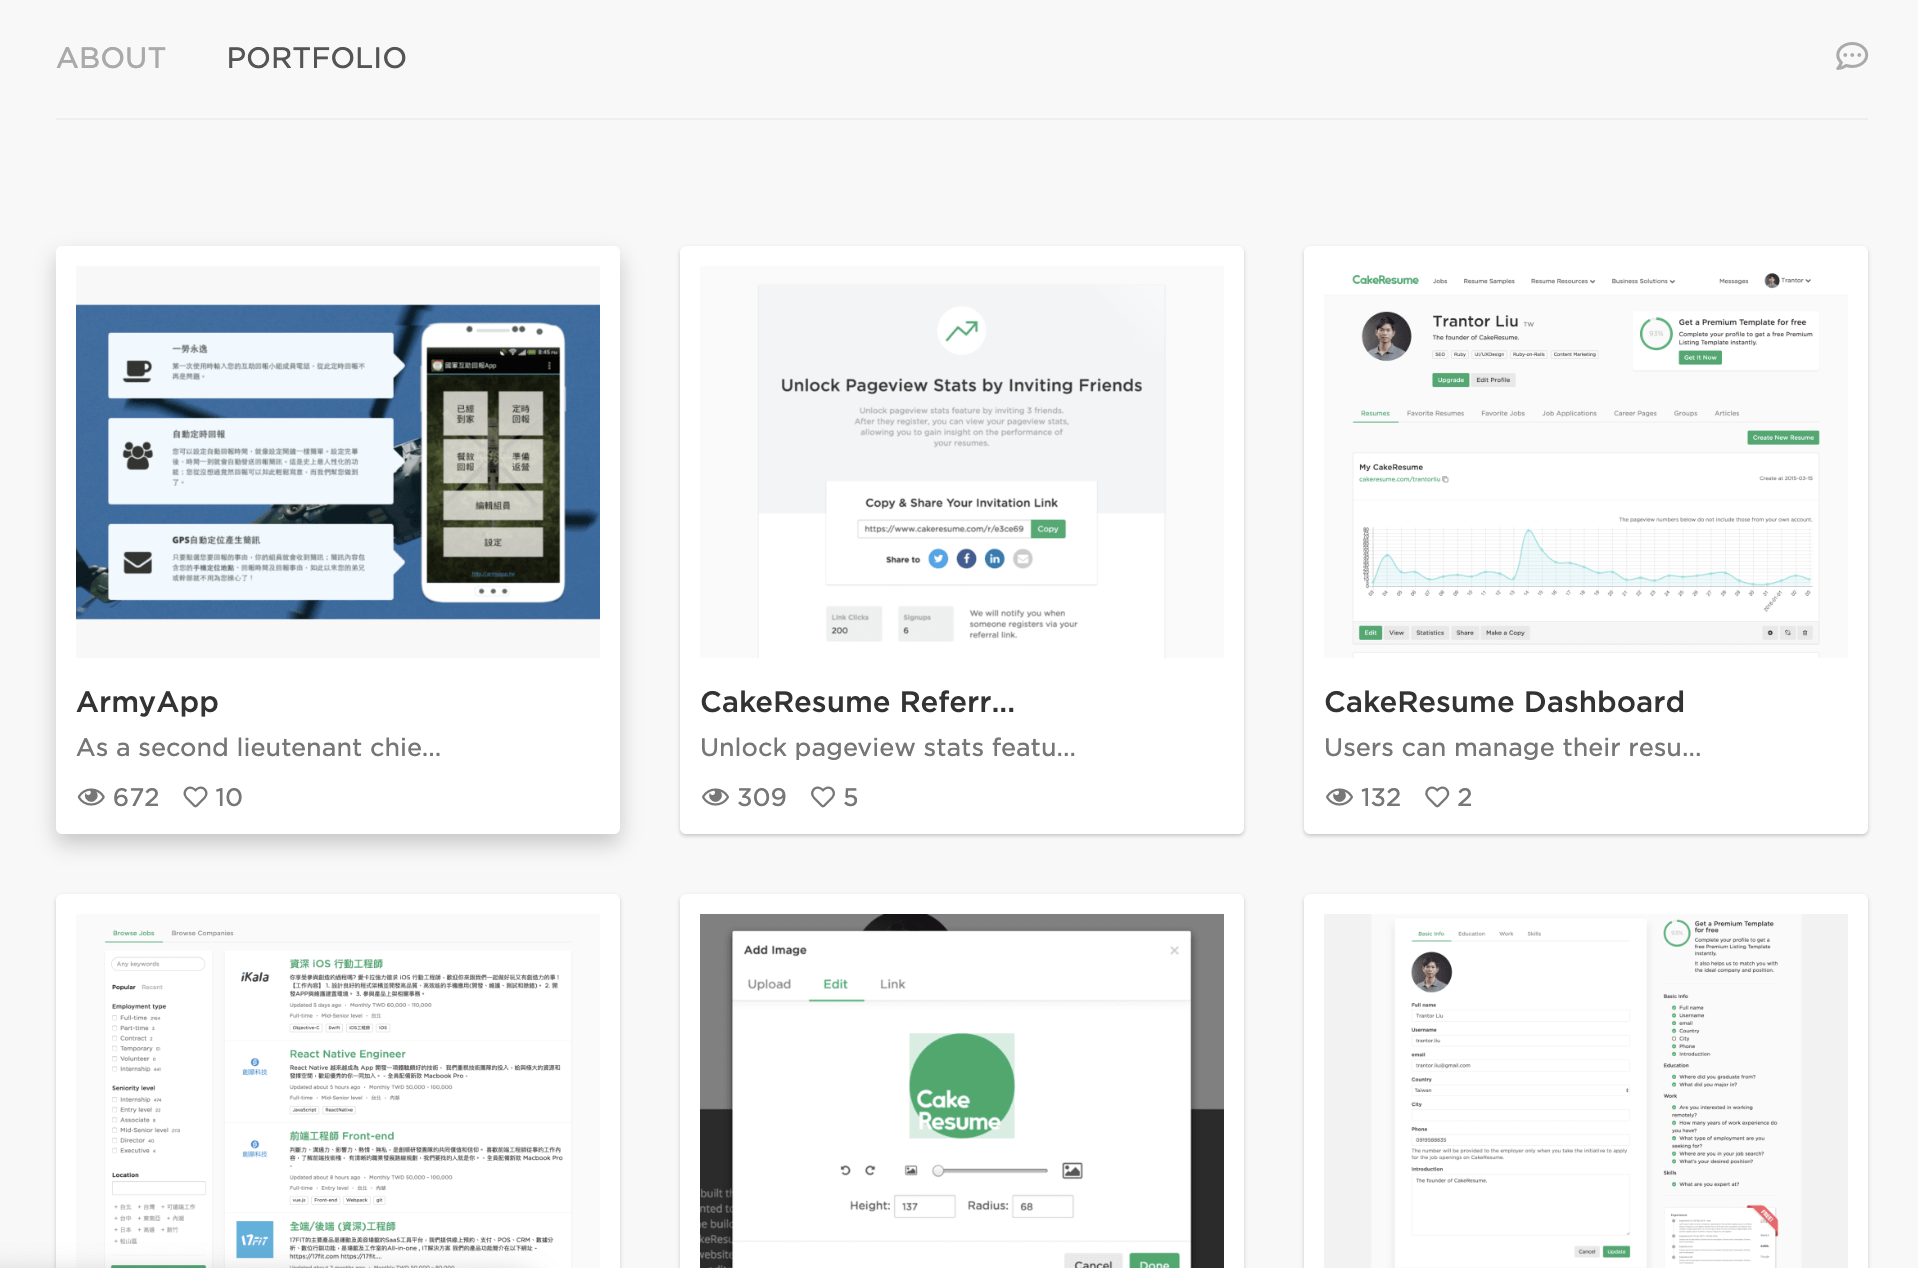Screen dimensions: 1918x1268
Task: Click the CakeResume Referr... title
Action: [858, 702]
